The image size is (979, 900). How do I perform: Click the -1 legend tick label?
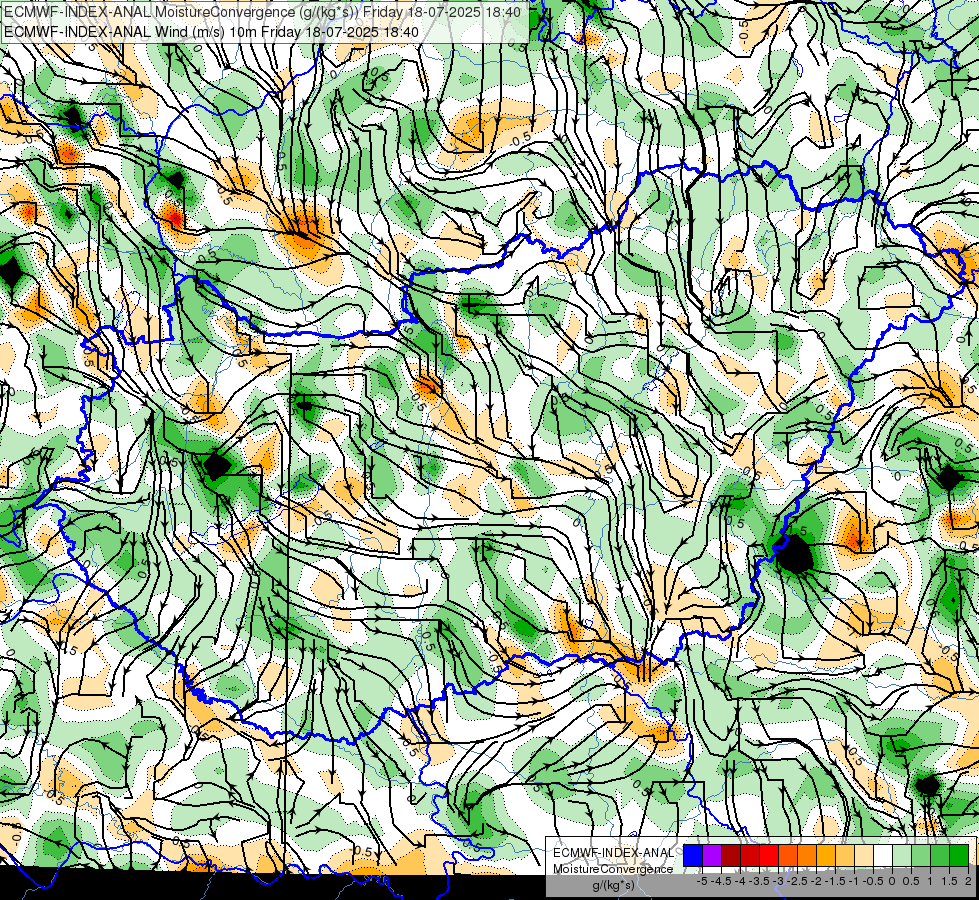click(x=854, y=881)
